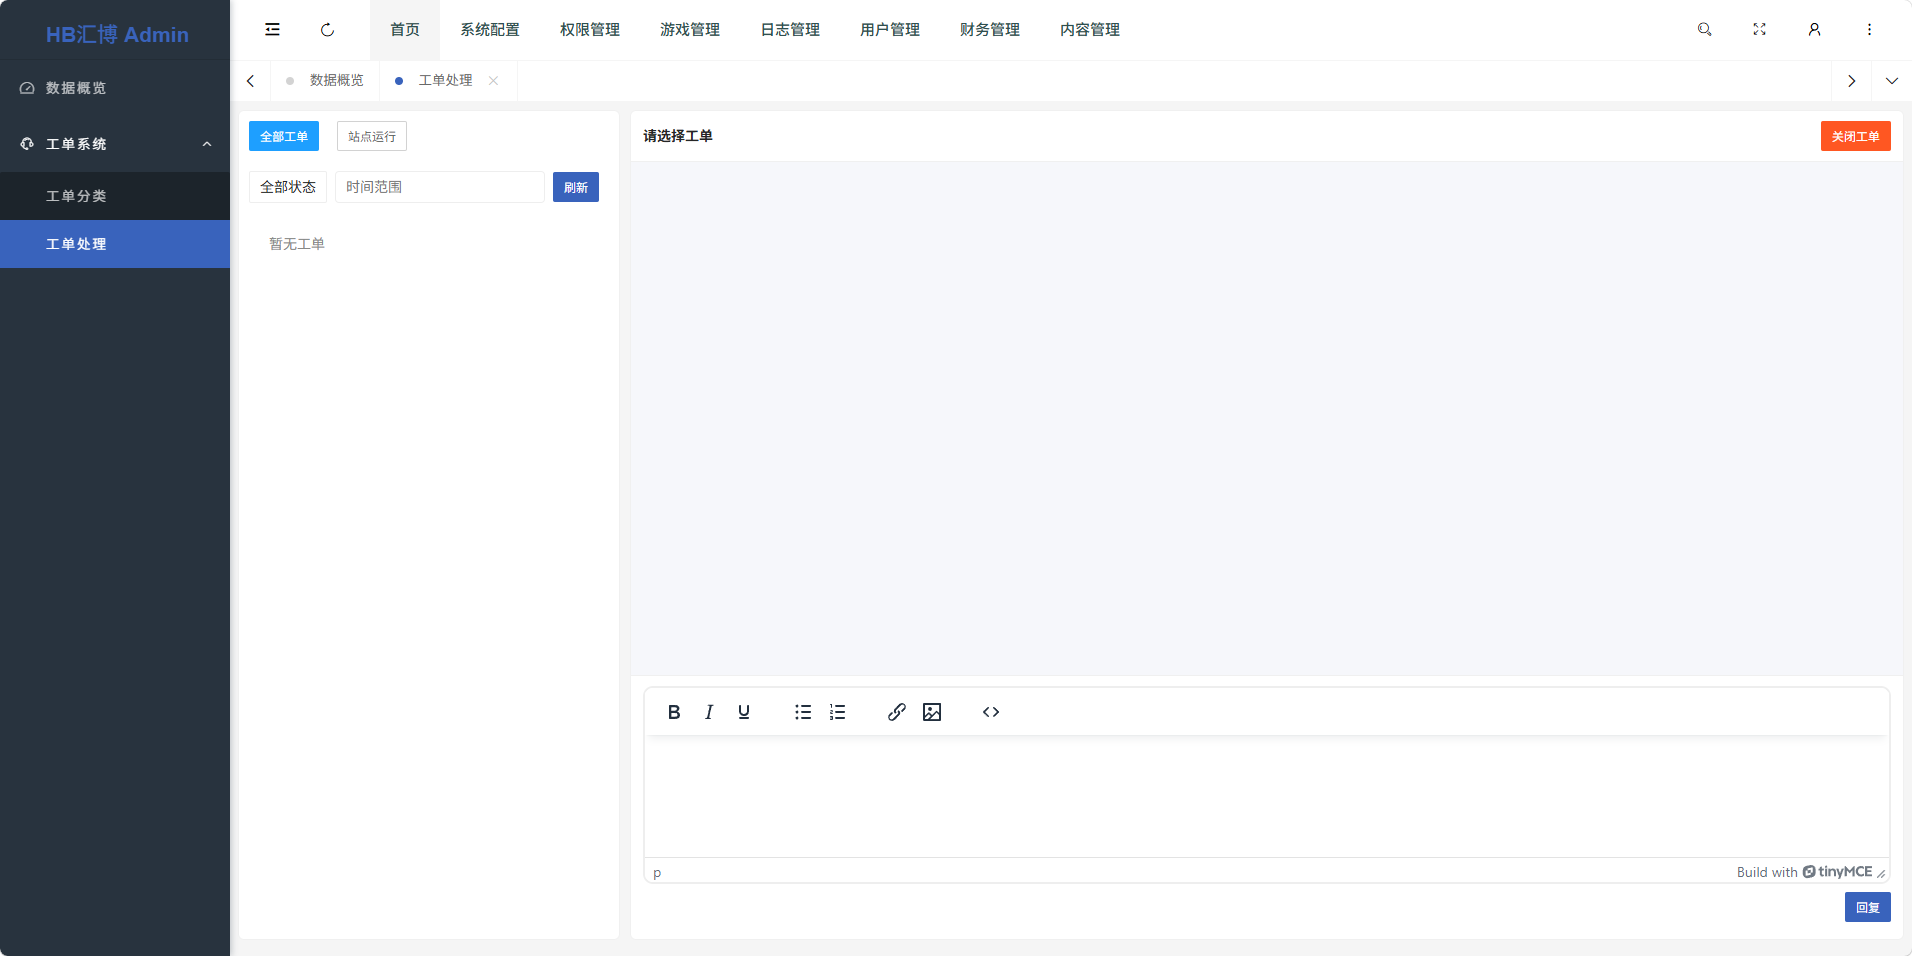The image size is (1912, 956).
Task: Open the 内容管理 top menu
Action: point(1090,30)
